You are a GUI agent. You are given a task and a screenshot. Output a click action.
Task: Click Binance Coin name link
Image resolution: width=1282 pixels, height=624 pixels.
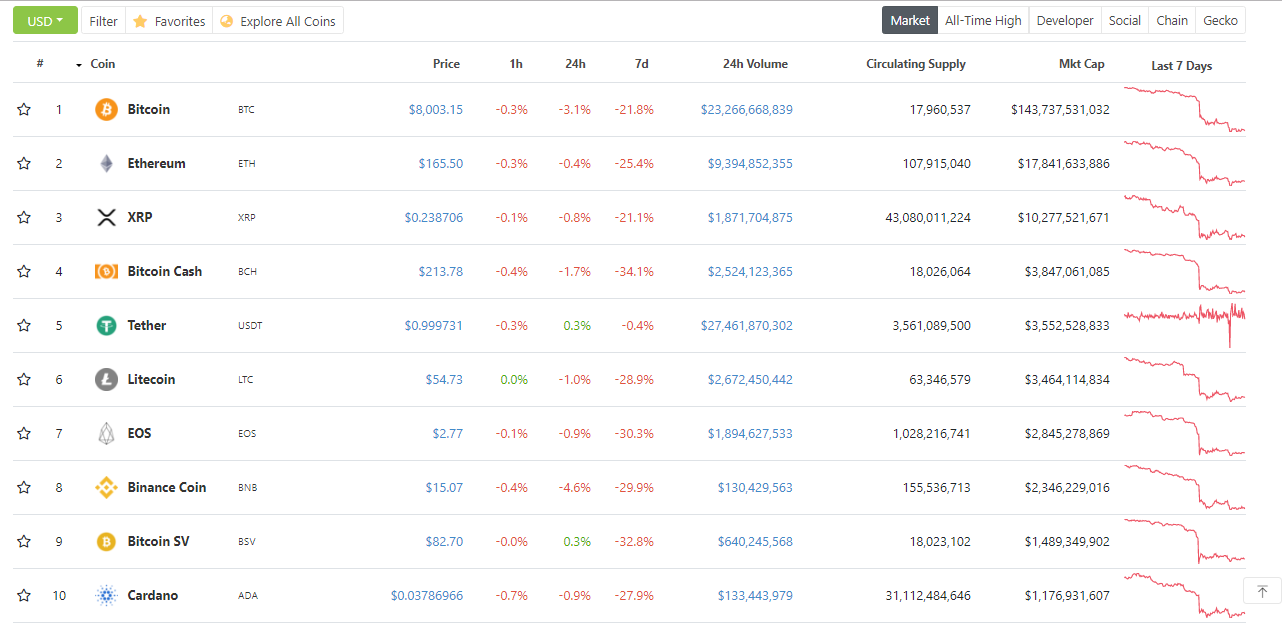(167, 488)
